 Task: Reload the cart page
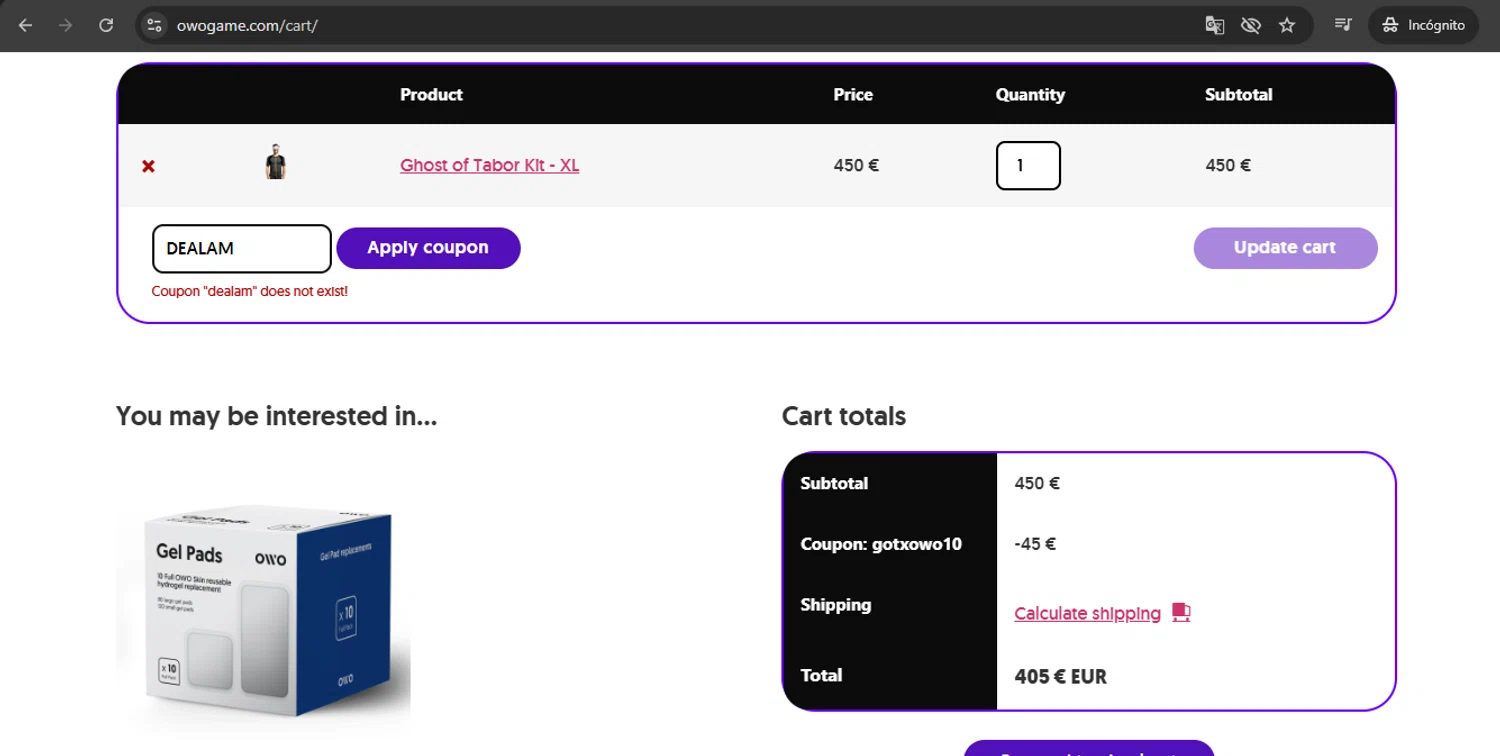(106, 25)
